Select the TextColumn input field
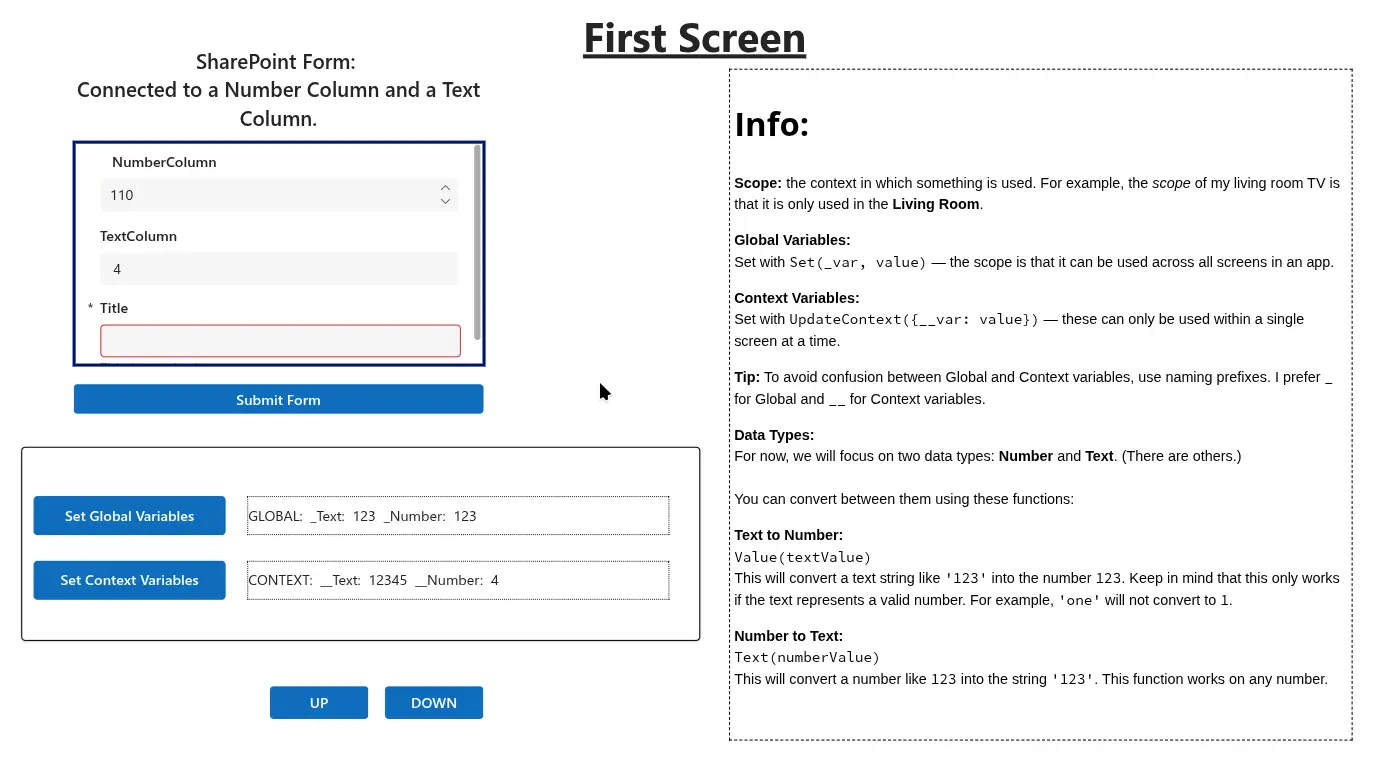Image resolution: width=1378 pixels, height=769 pixels. pyautogui.click(x=278, y=269)
